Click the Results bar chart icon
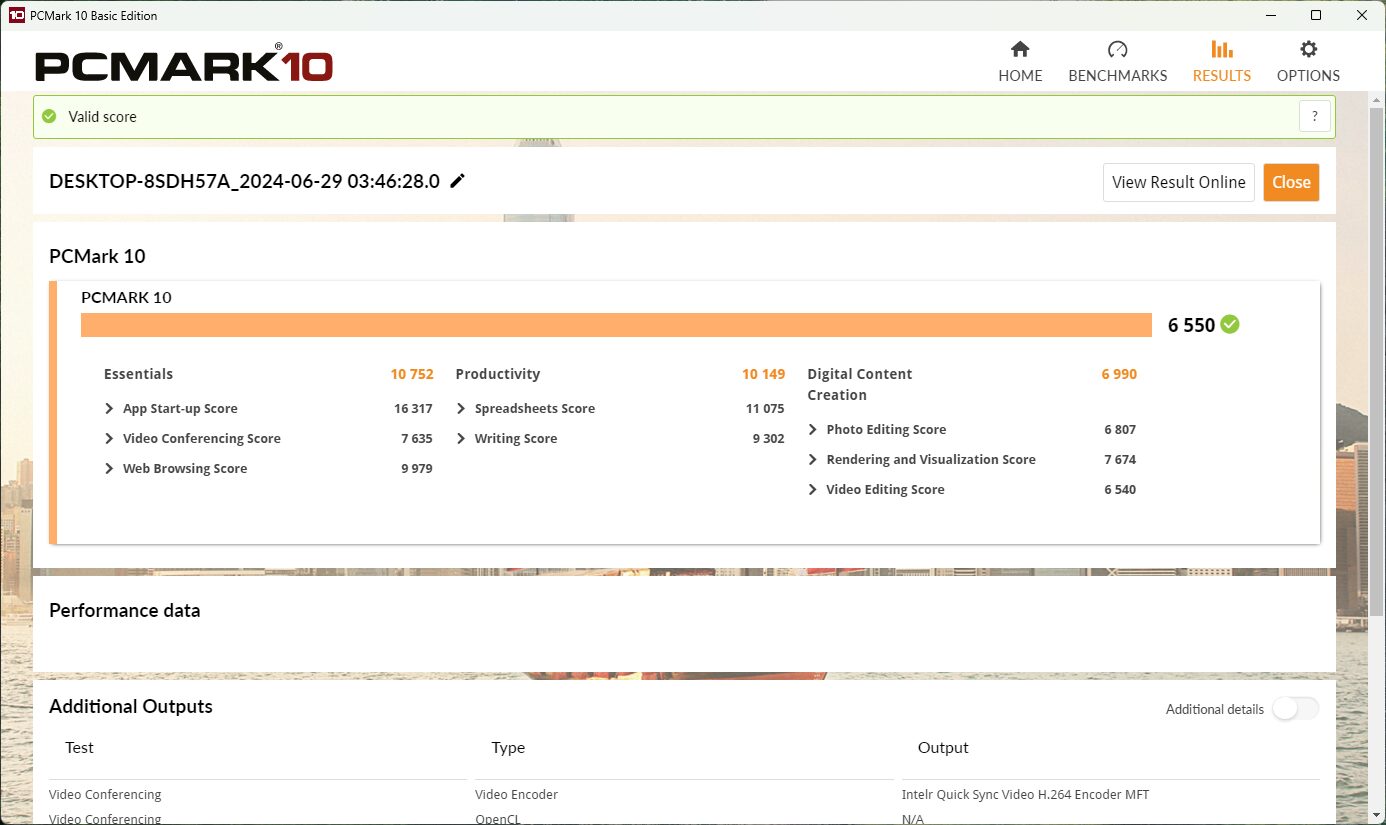 pos(1221,49)
